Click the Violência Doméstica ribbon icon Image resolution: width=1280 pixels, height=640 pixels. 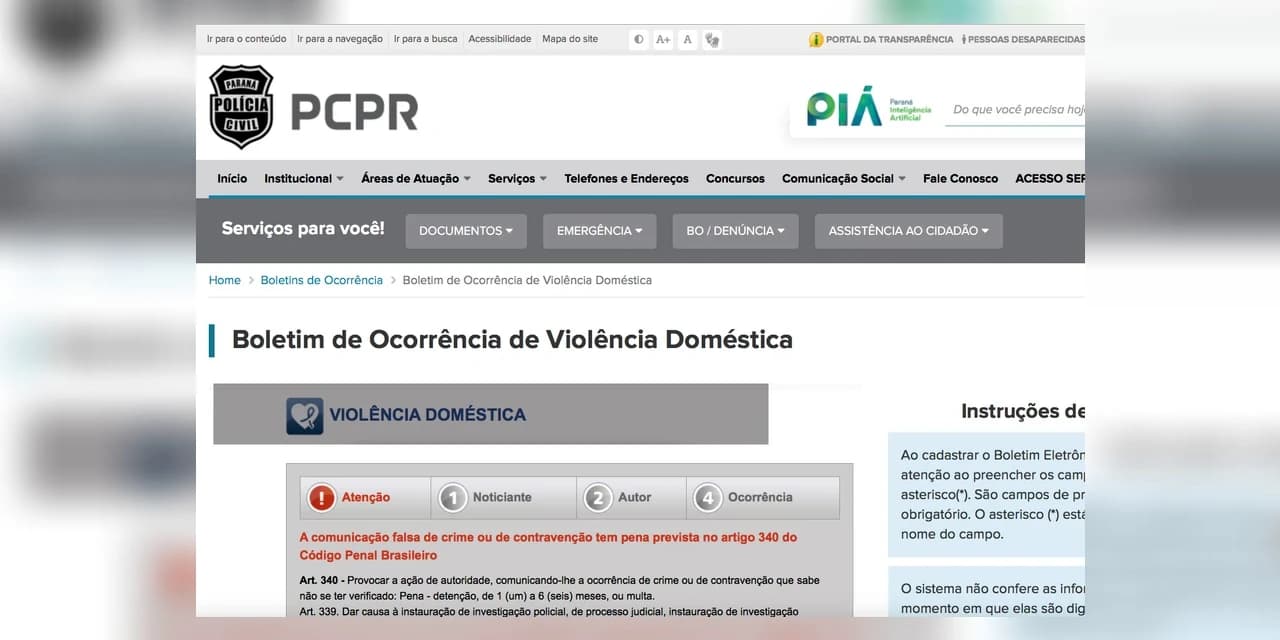click(304, 415)
